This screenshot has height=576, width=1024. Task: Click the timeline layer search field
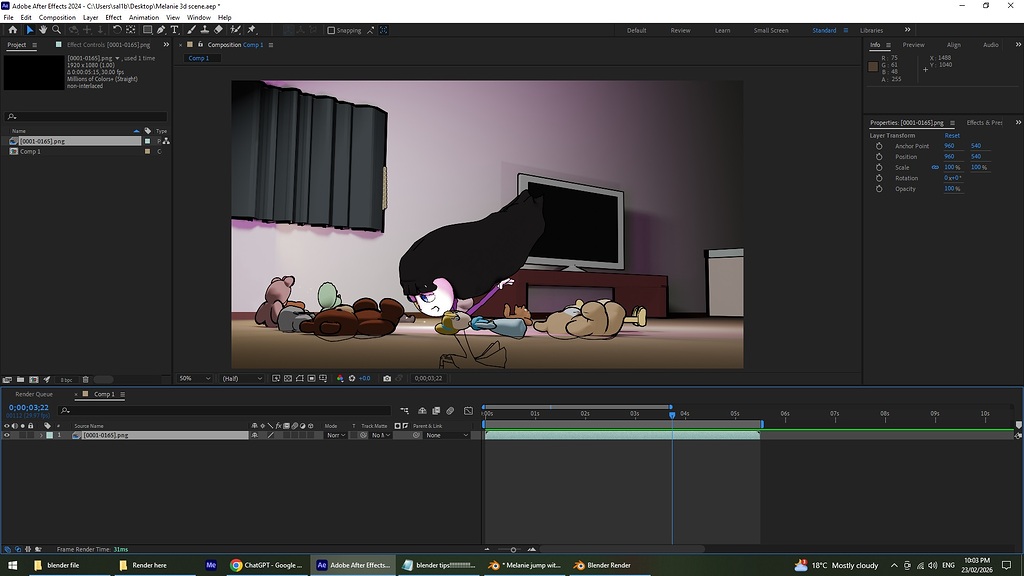[224, 411]
